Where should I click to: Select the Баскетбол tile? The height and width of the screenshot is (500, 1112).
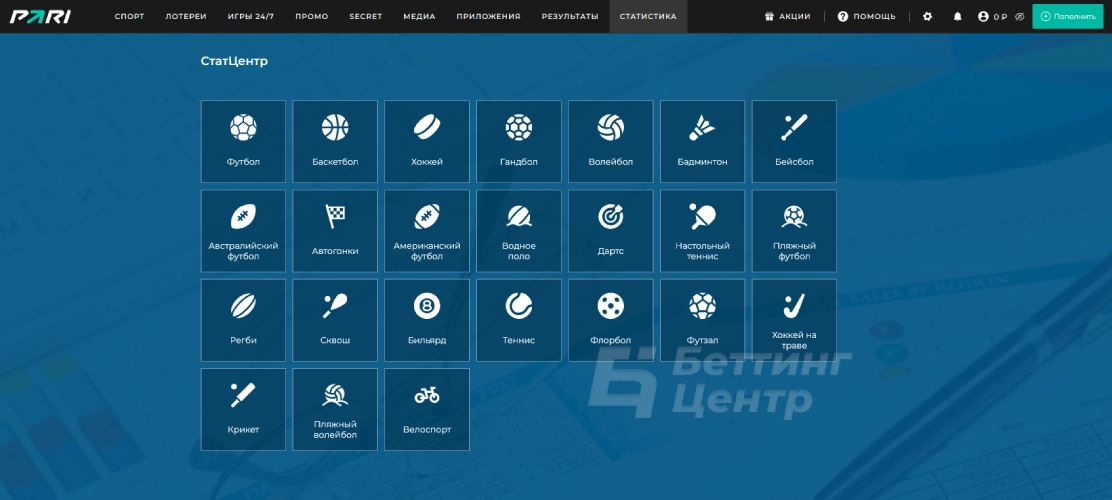click(335, 141)
